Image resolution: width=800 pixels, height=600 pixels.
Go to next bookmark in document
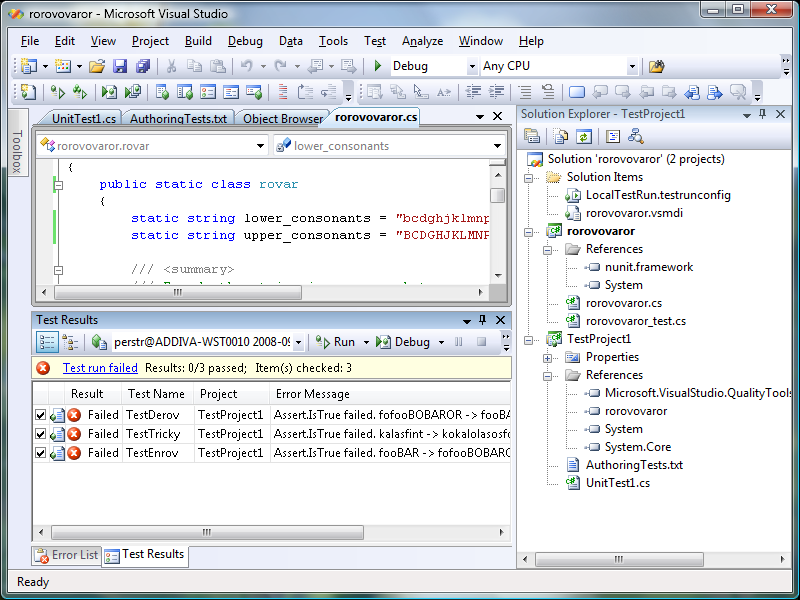pos(622,92)
